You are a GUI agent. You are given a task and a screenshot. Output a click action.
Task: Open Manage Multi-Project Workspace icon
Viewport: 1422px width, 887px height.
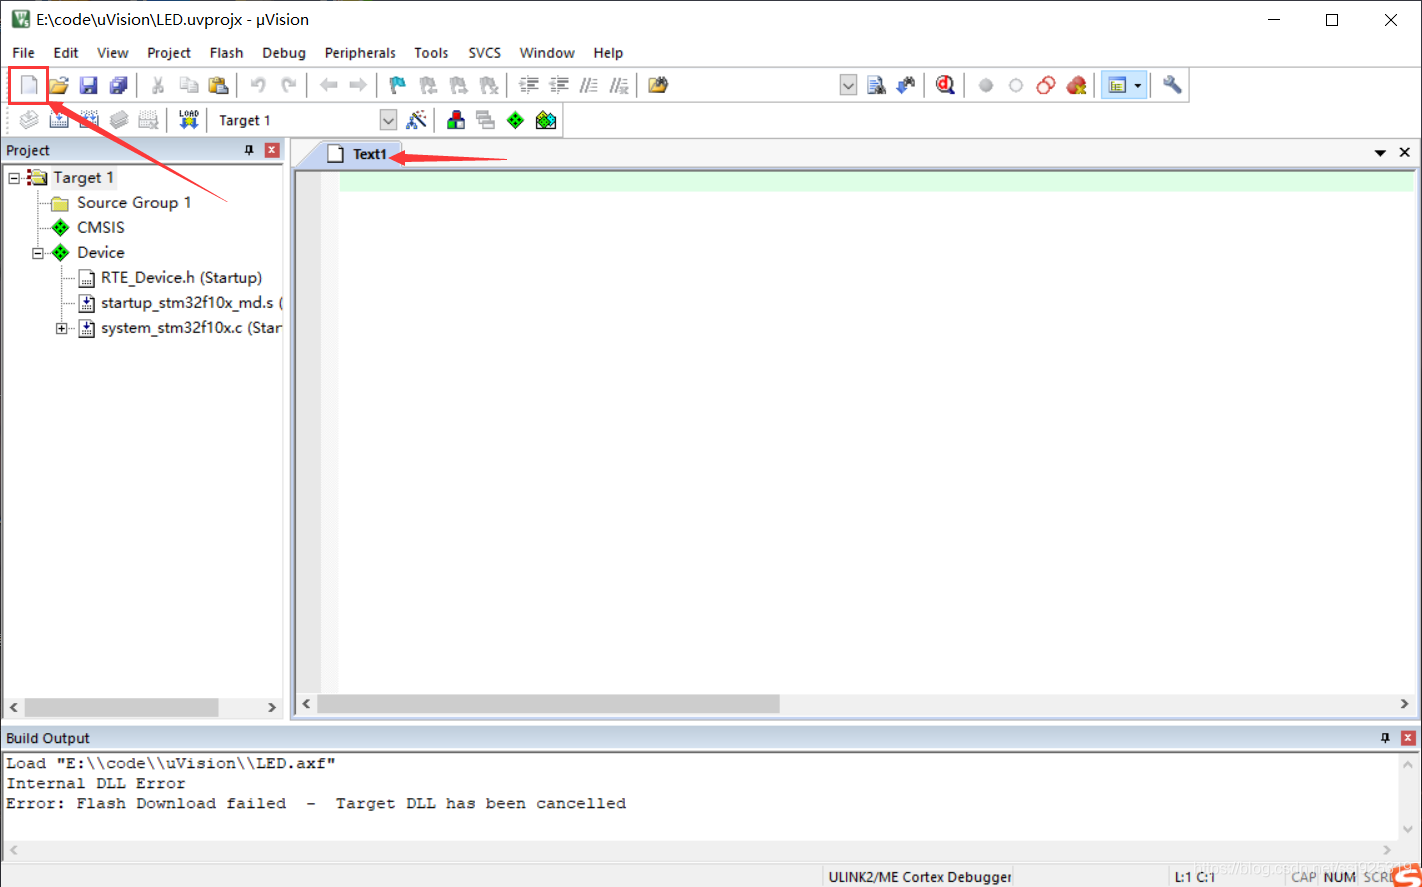pos(486,120)
